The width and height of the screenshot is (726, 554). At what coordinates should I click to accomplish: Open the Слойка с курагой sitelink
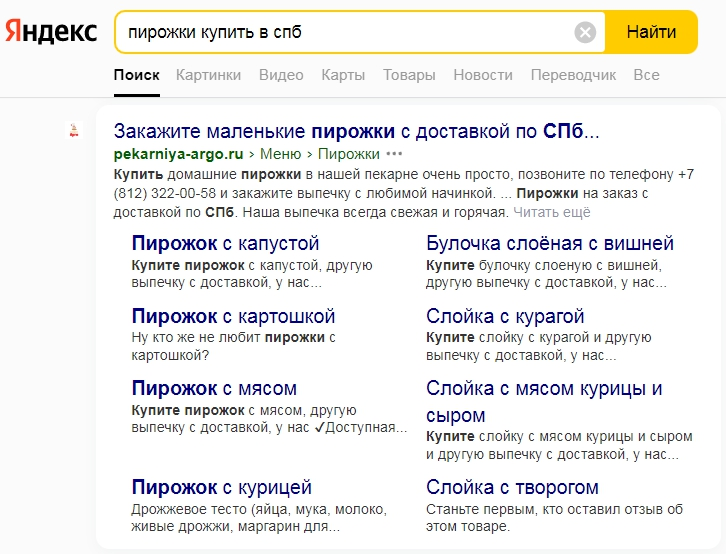505,317
